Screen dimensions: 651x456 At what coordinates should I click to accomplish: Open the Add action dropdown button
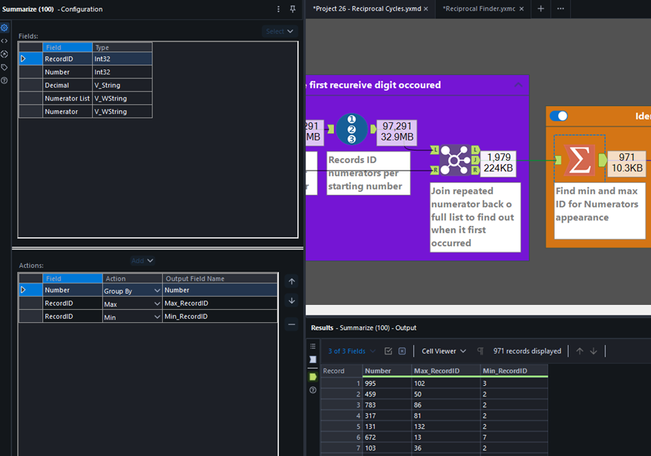(144, 260)
